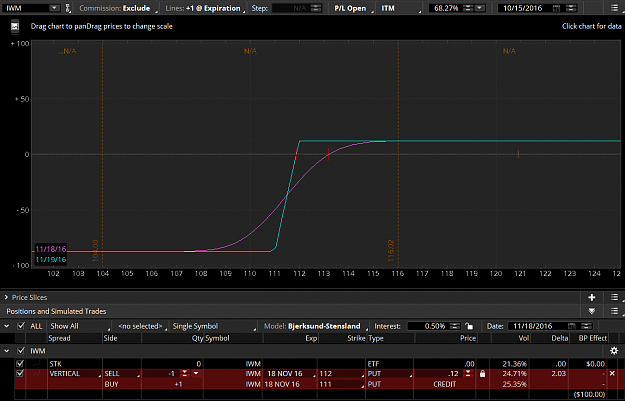Click the 116.02 vertical price marker label
This screenshot has width=625, height=401.
click(x=391, y=250)
